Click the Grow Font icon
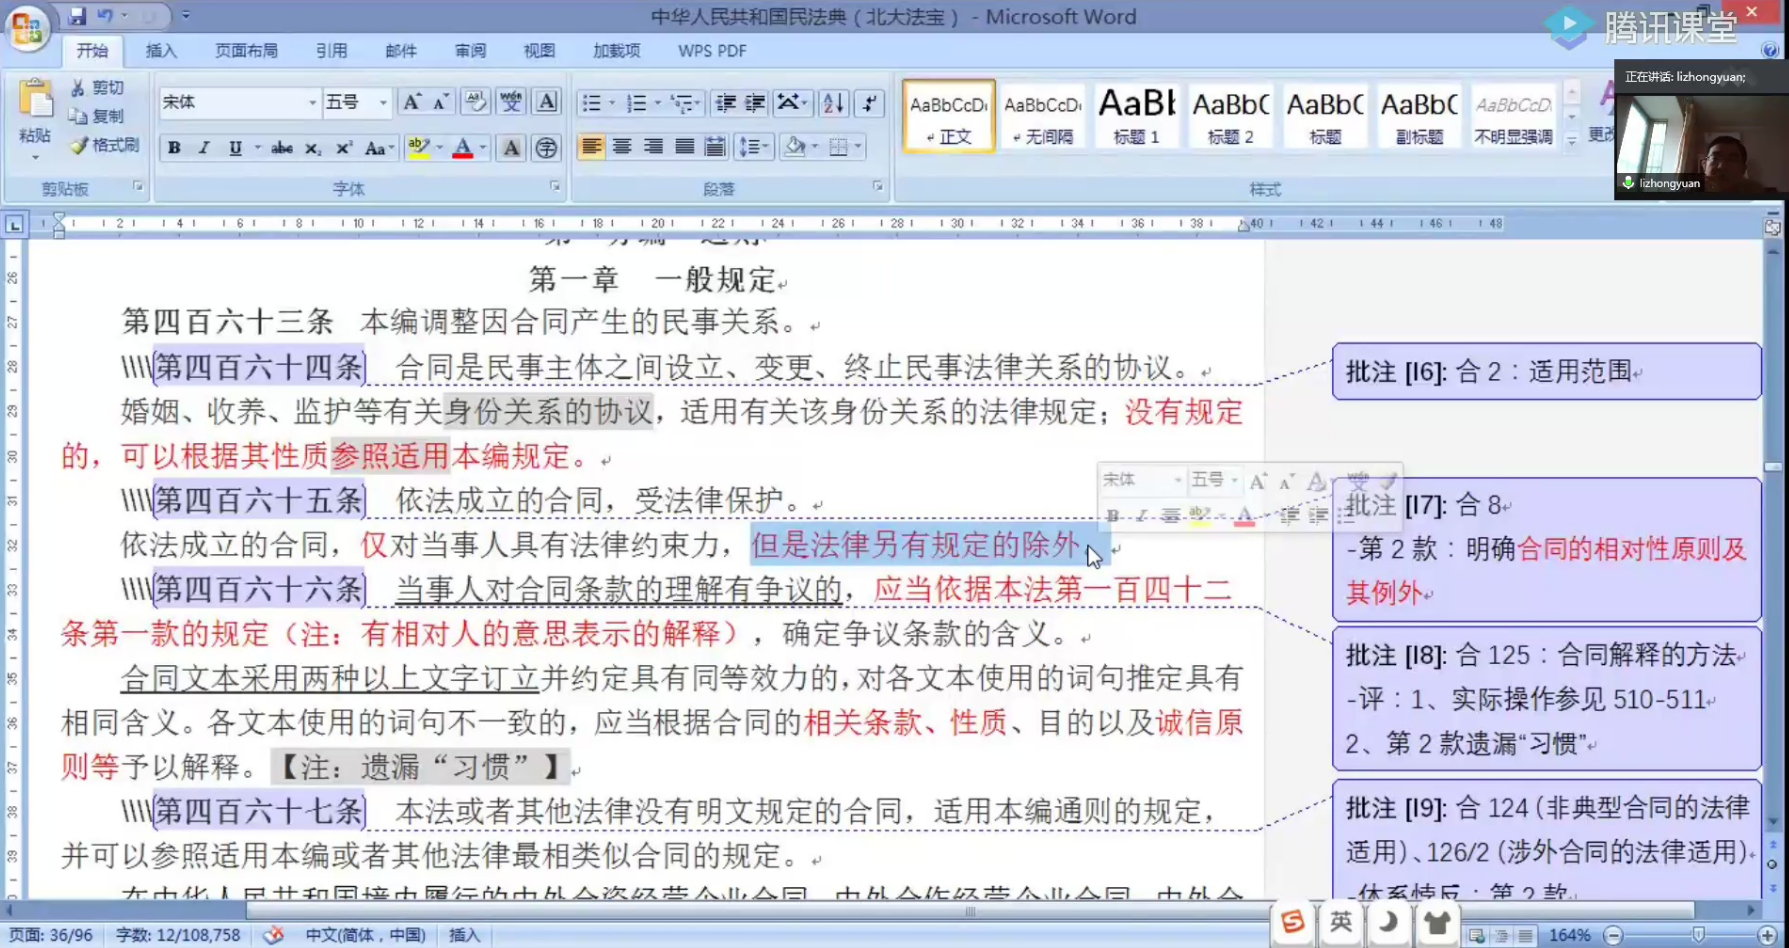 point(411,102)
